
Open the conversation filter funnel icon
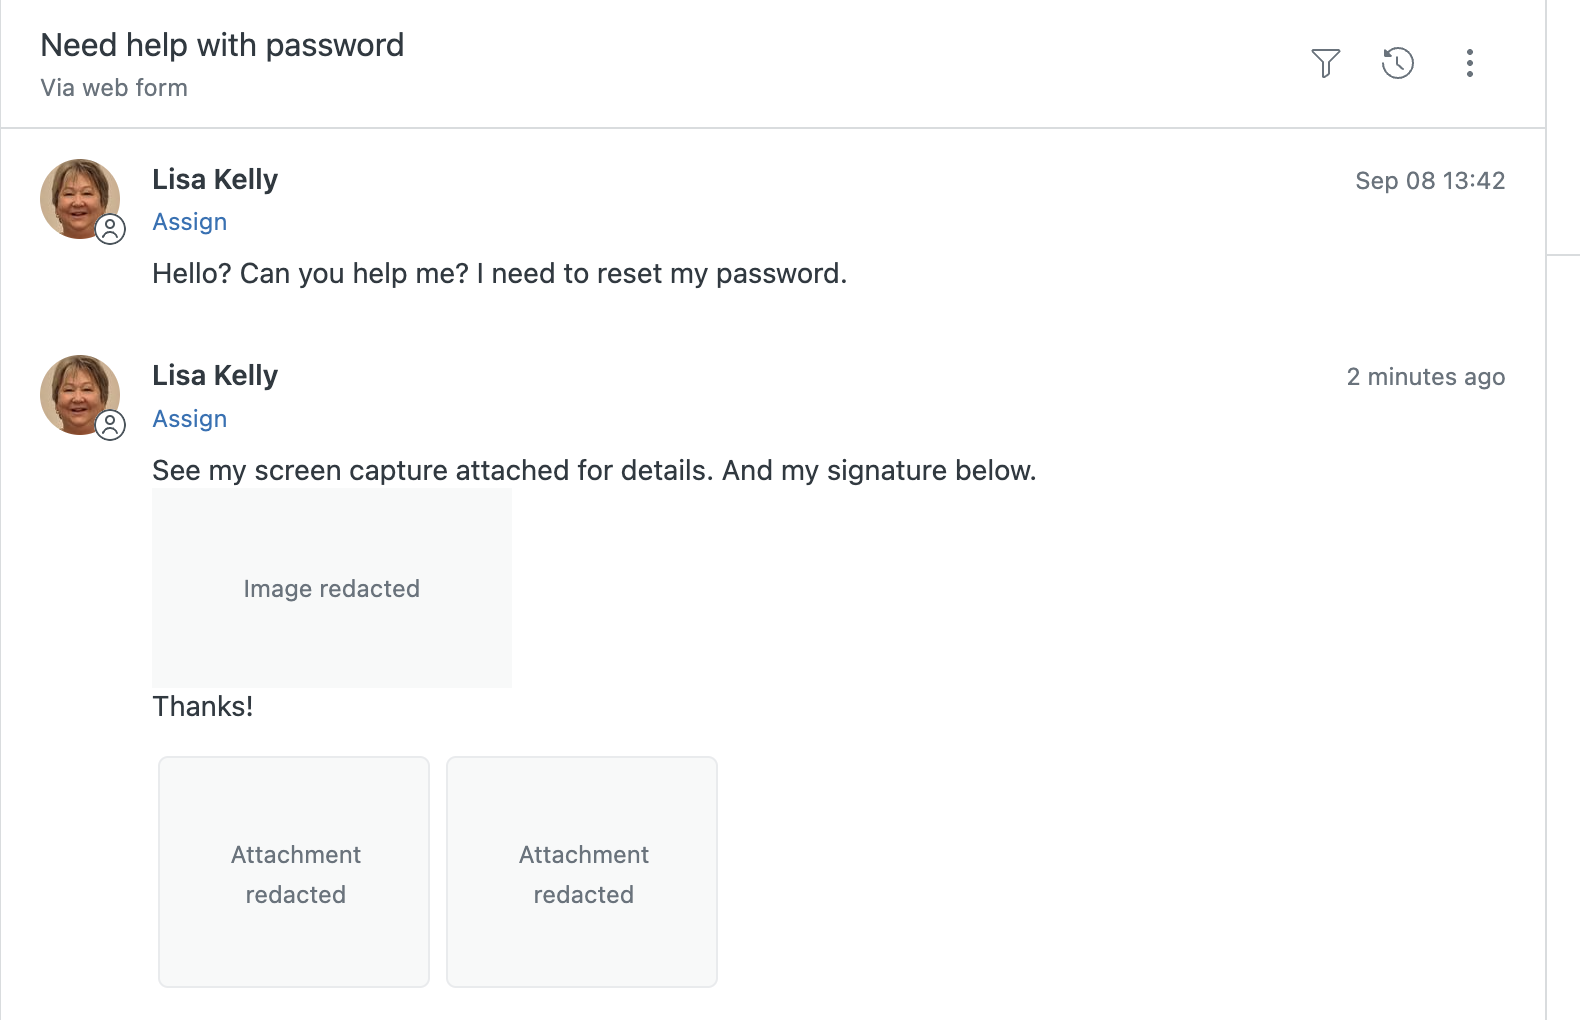point(1325,63)
